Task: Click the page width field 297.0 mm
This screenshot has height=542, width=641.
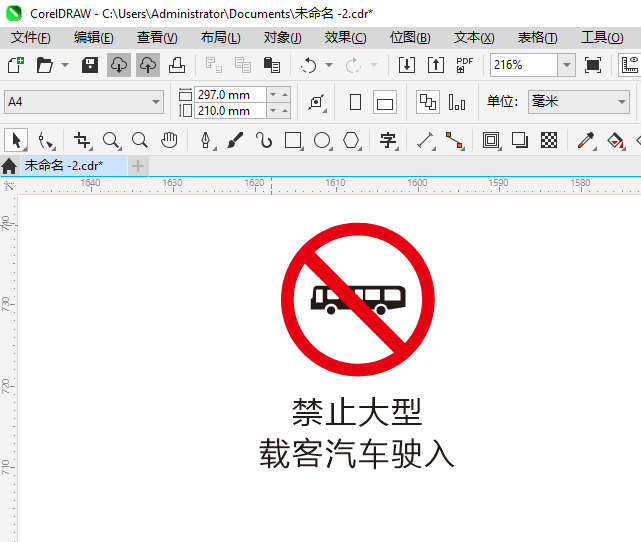Action: (x=230, y=94)
